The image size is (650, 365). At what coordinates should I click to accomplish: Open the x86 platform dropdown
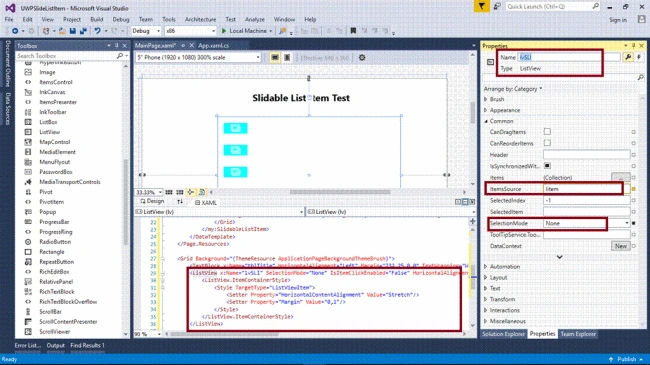190,31
